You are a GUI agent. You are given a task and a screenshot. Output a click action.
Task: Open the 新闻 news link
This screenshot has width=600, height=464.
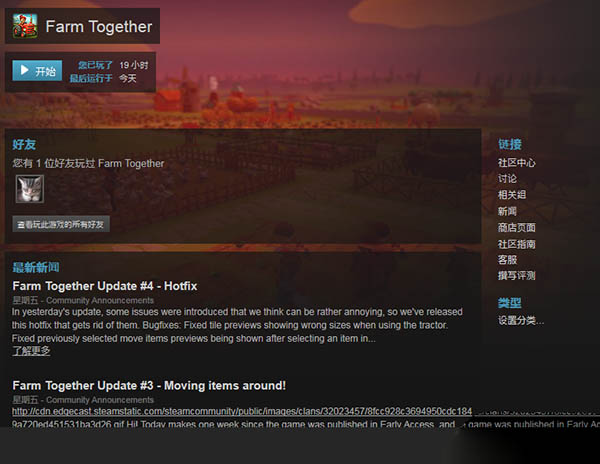(507, 211)
